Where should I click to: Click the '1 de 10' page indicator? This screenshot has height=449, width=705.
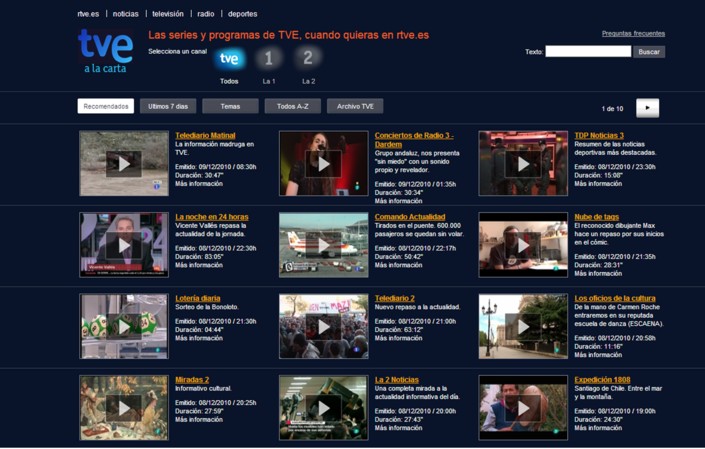coord(612,108)
